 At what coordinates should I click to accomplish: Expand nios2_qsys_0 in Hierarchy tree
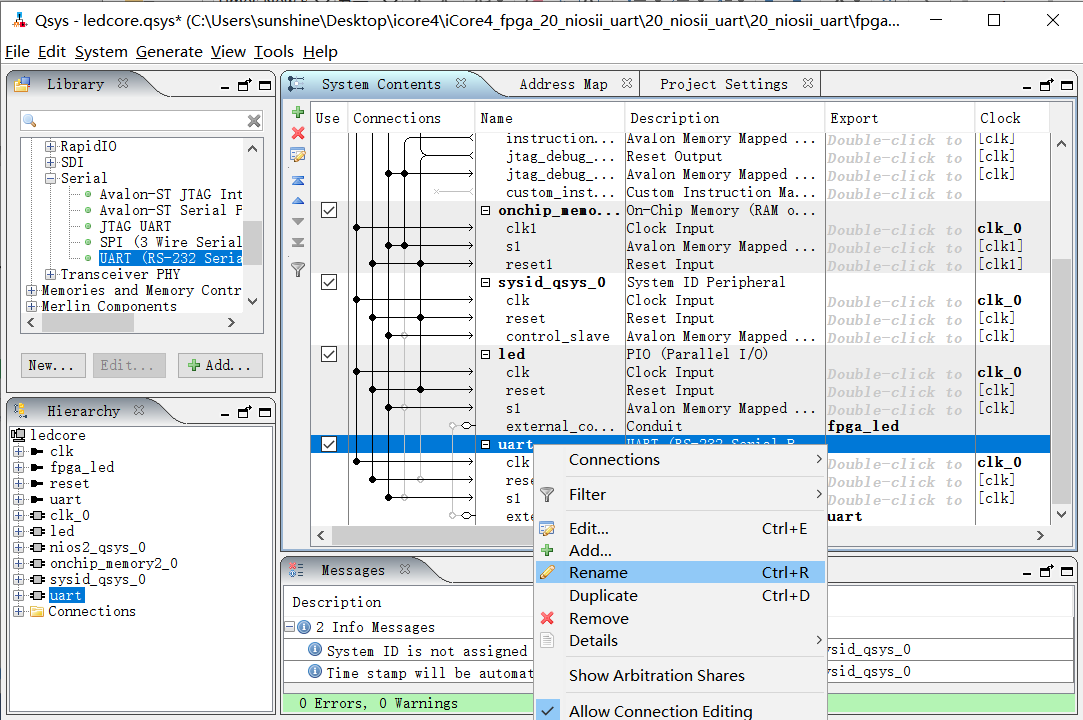(x=19, y=548)
